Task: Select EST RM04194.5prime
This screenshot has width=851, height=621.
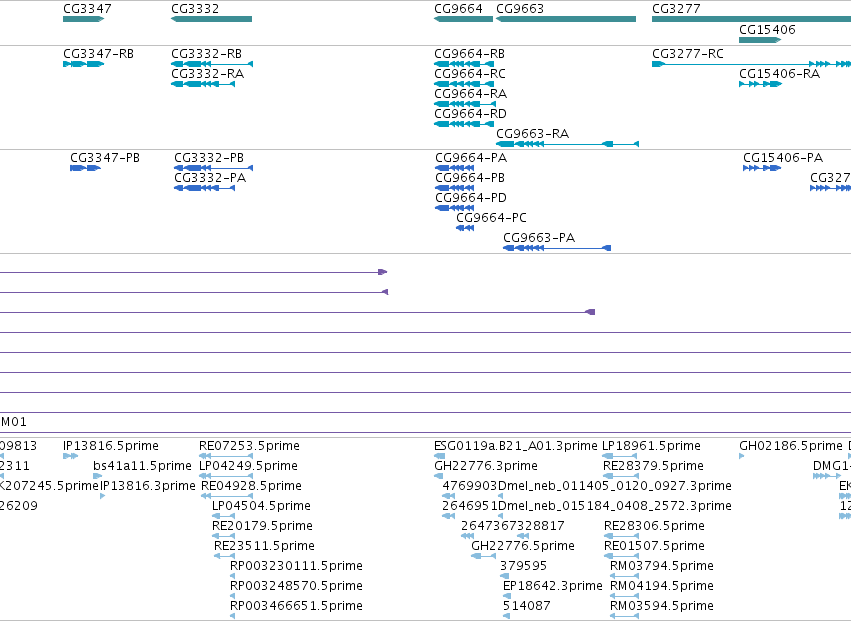Action: [x=624, y=596]
